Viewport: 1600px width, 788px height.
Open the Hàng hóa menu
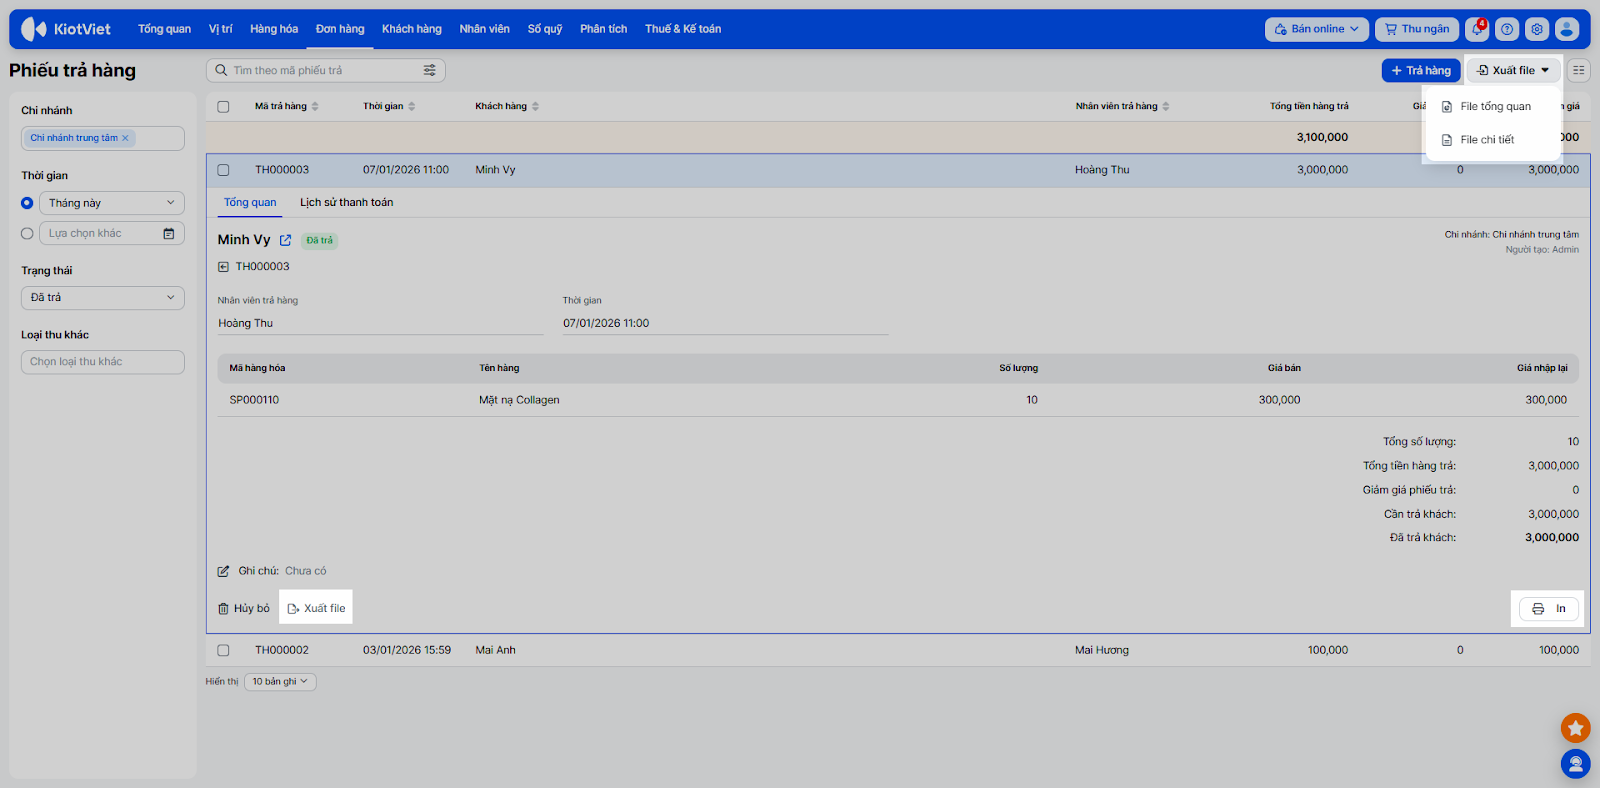point(274,29)
